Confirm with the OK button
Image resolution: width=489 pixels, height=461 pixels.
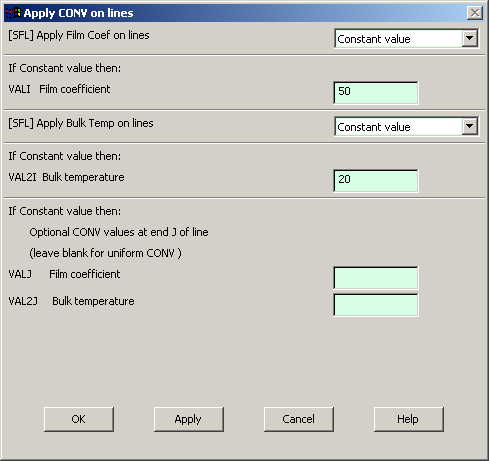click(79, 419)
